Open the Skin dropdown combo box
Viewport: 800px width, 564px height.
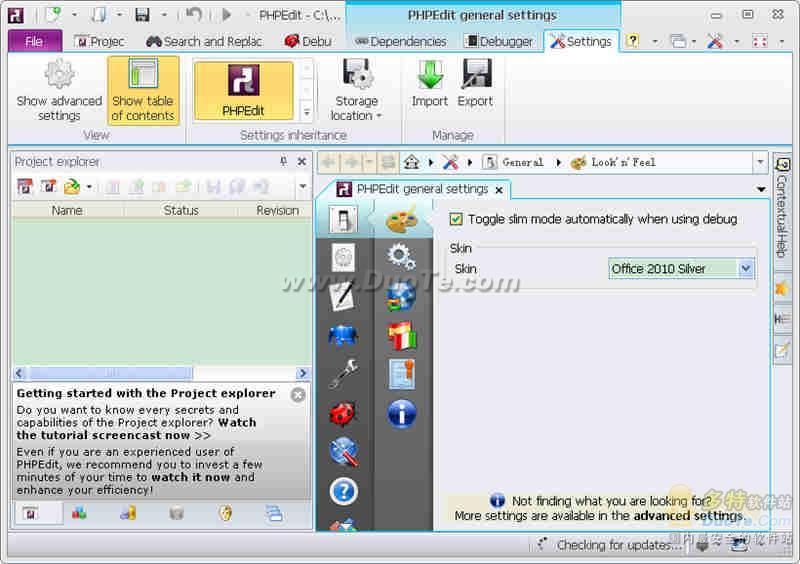coord(681,268)
